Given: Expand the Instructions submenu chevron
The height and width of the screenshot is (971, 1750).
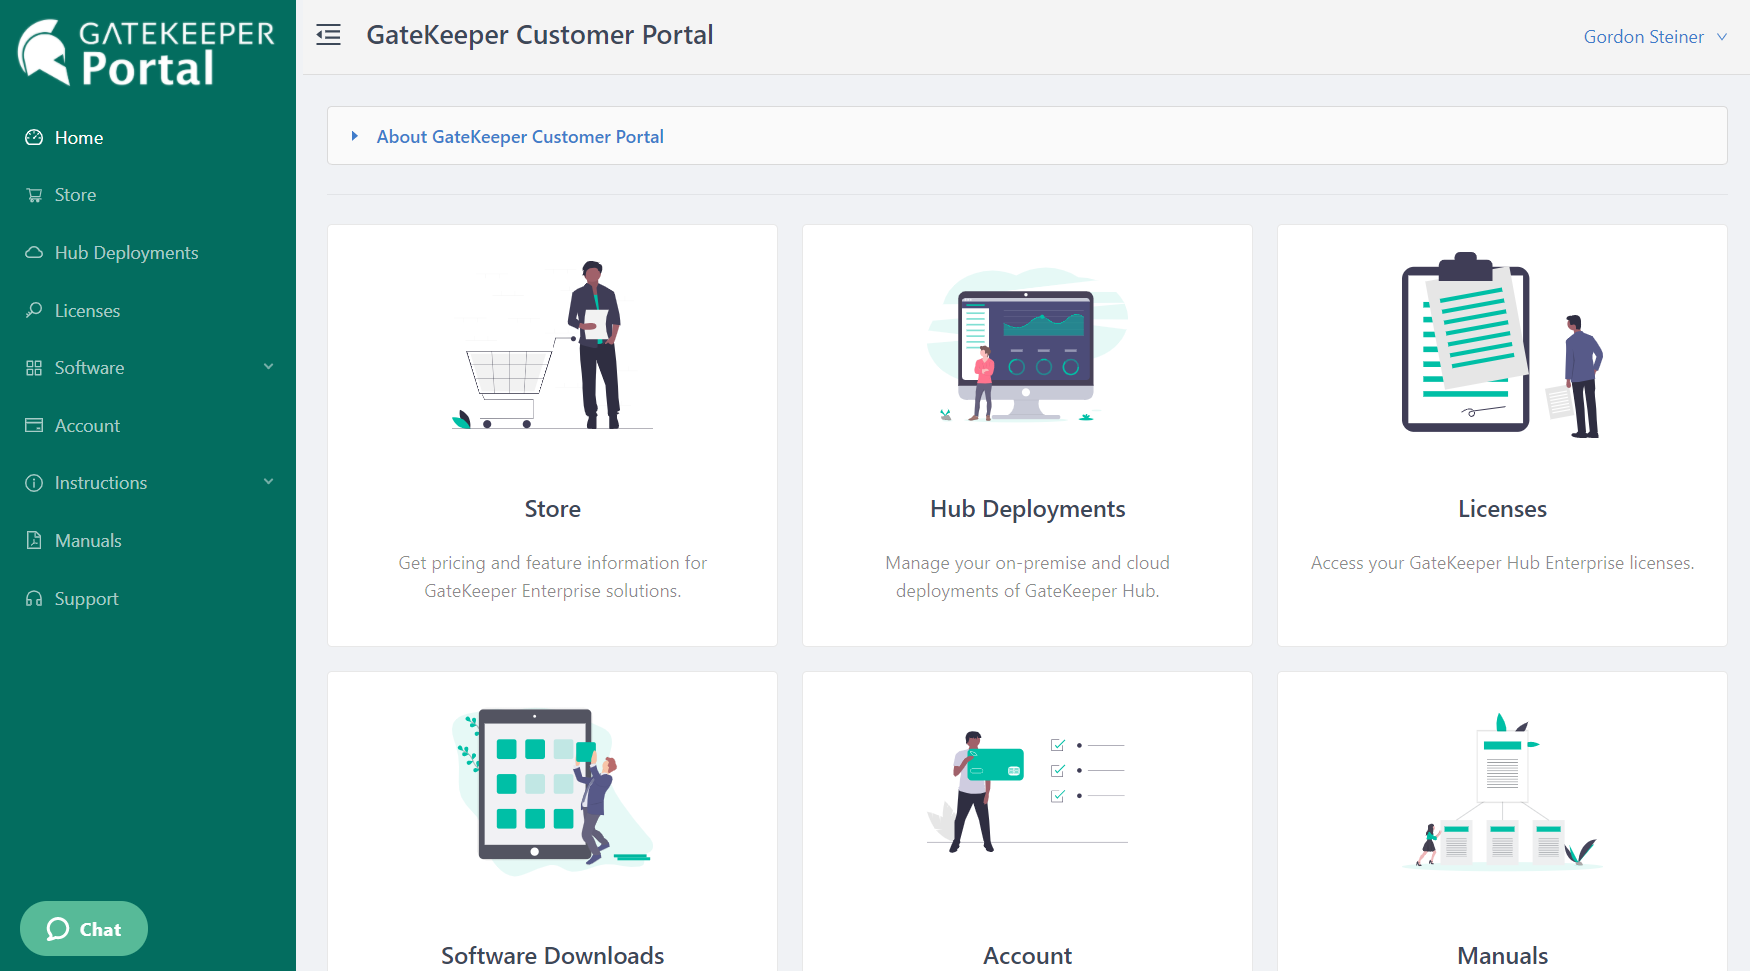Looking at the screenshot, I should pos(268,482).
